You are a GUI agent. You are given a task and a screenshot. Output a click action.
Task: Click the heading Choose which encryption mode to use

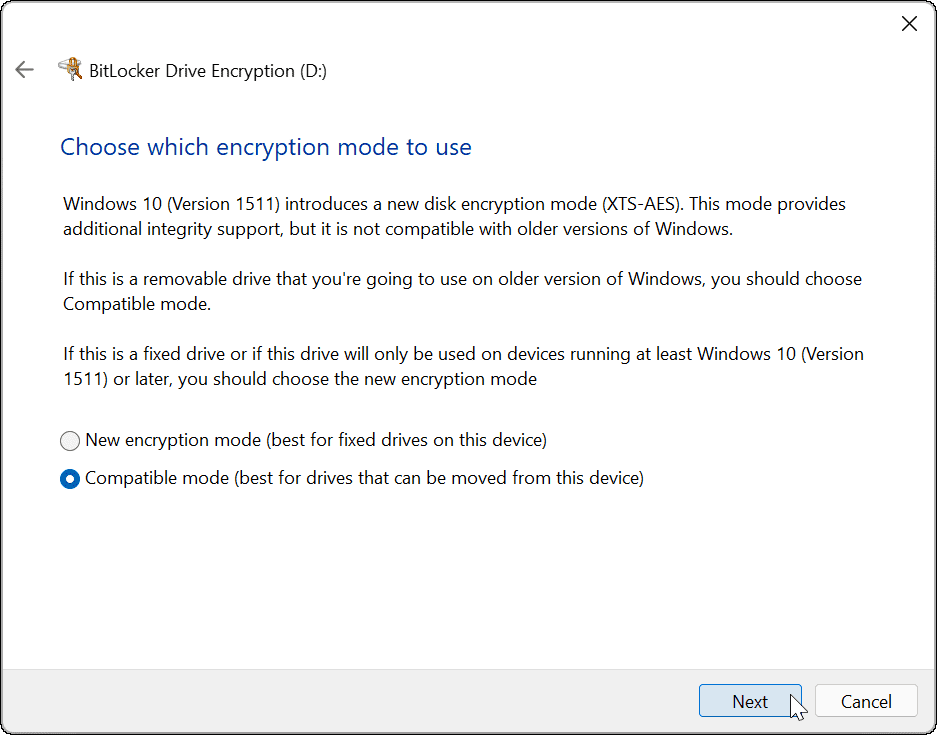(266, 146)
